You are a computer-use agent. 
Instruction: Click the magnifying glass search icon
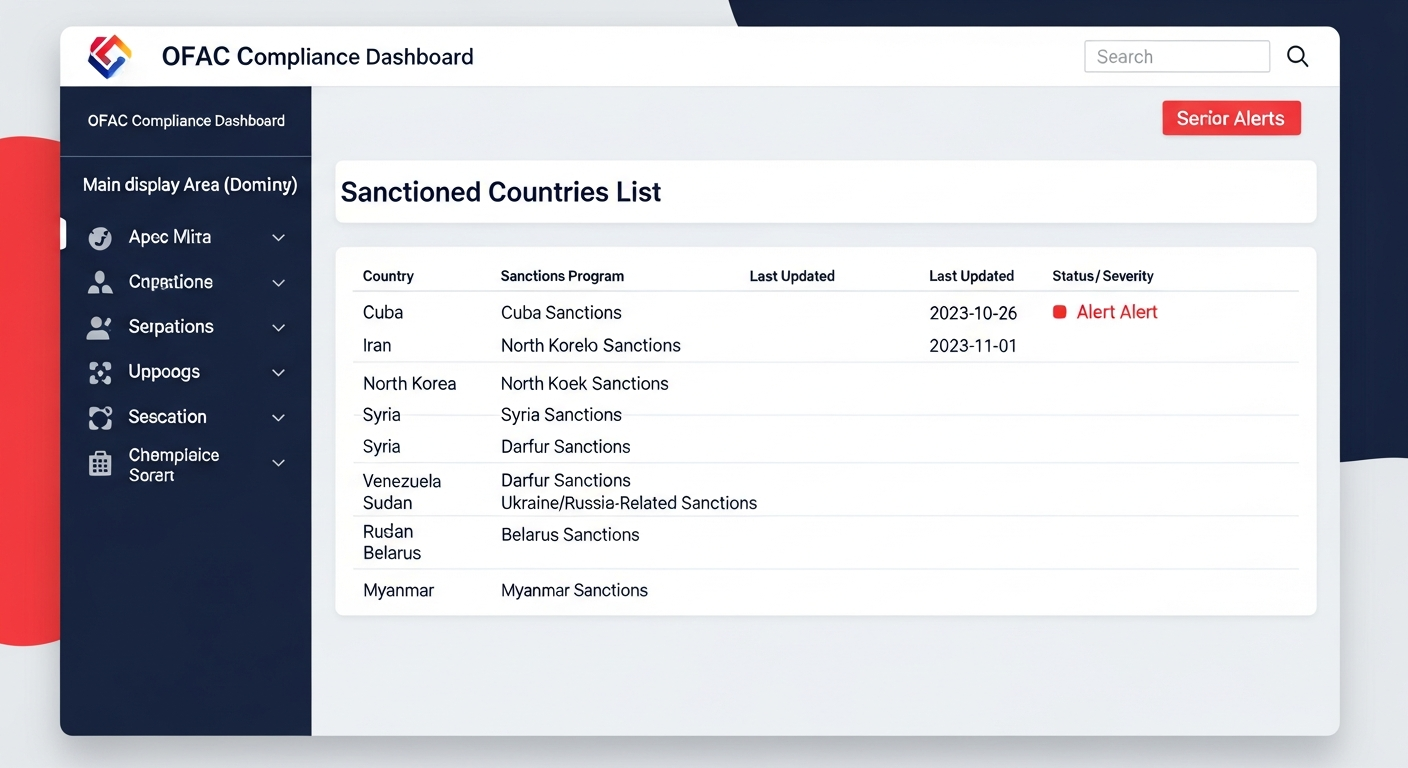(x=1297, y=56)
